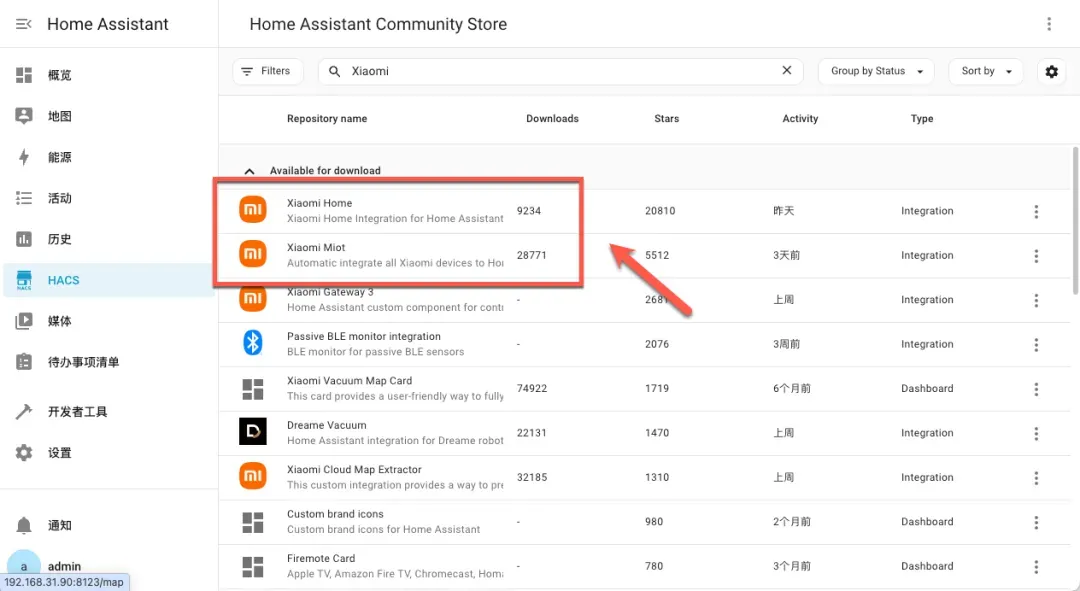
Task: Click the Passive BLE monitor Bluetooth icon
Action: (253, 344)
